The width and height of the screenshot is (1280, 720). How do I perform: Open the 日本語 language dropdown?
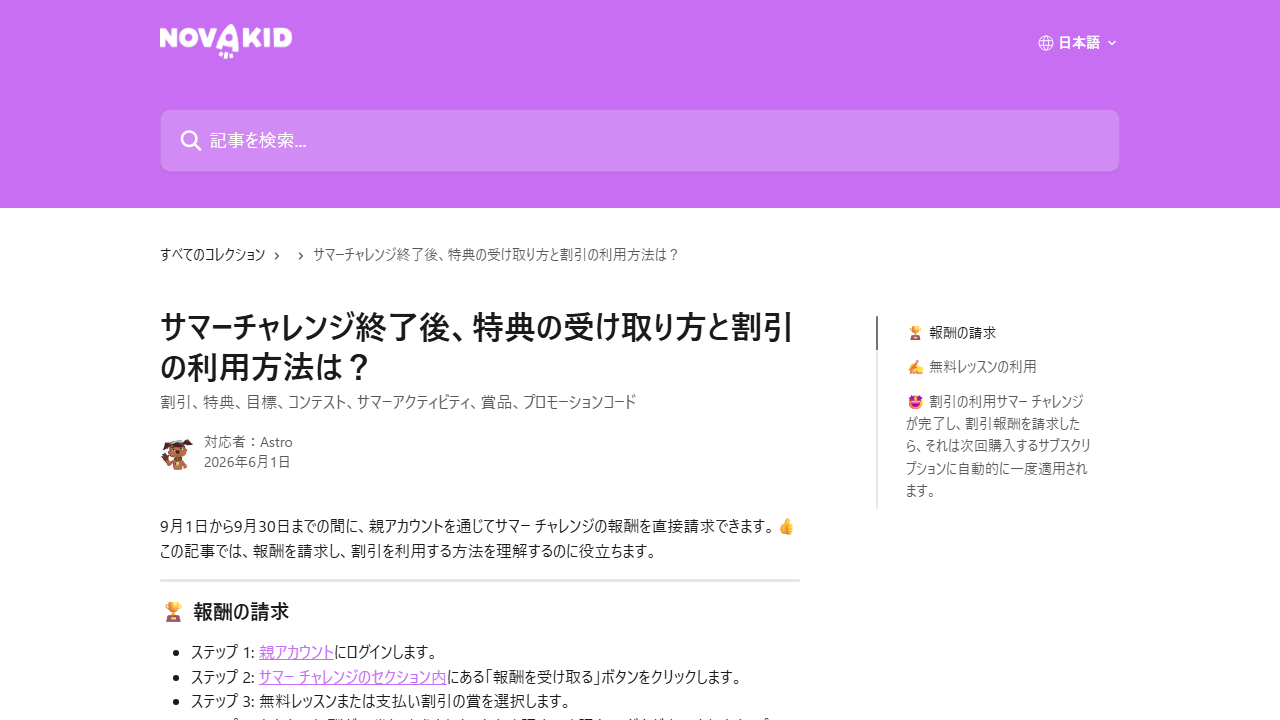[1078, 43]
